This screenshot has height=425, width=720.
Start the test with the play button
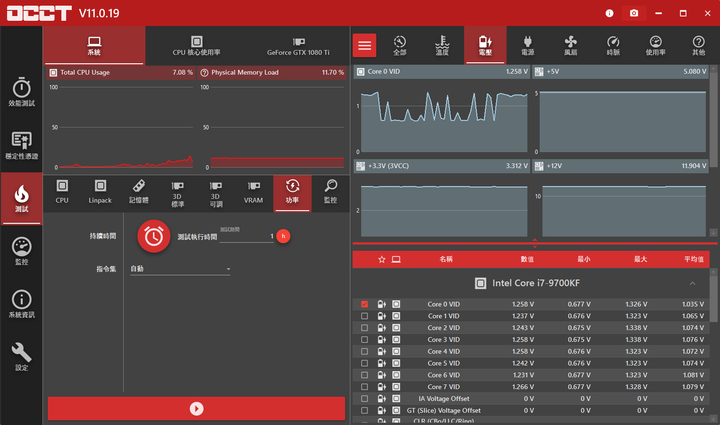tap(197, 408)
